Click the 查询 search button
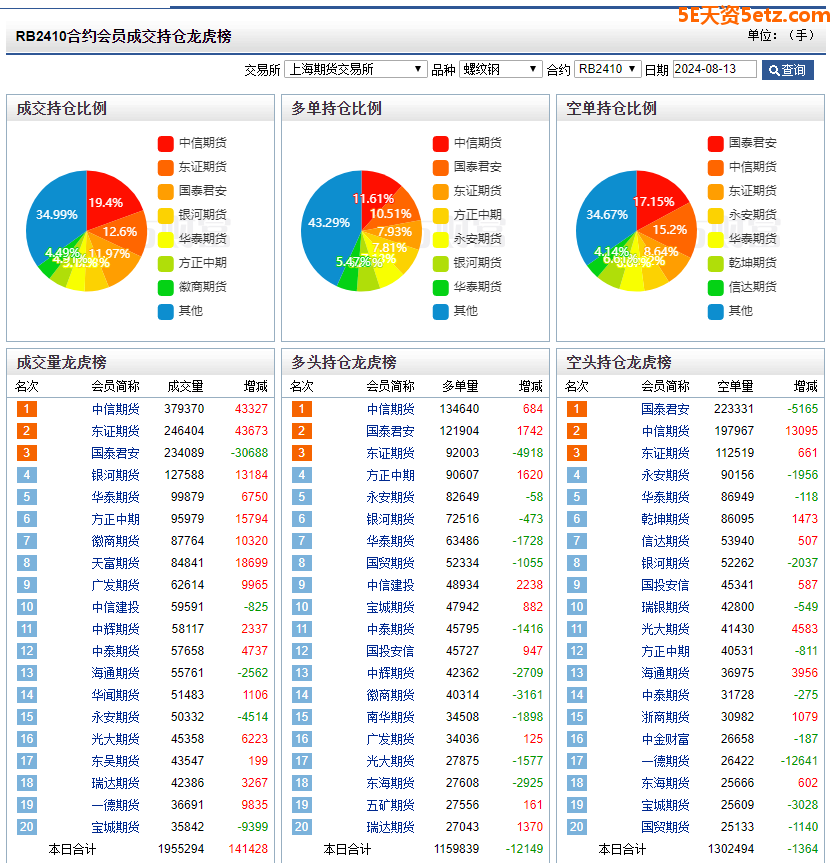 788,70
